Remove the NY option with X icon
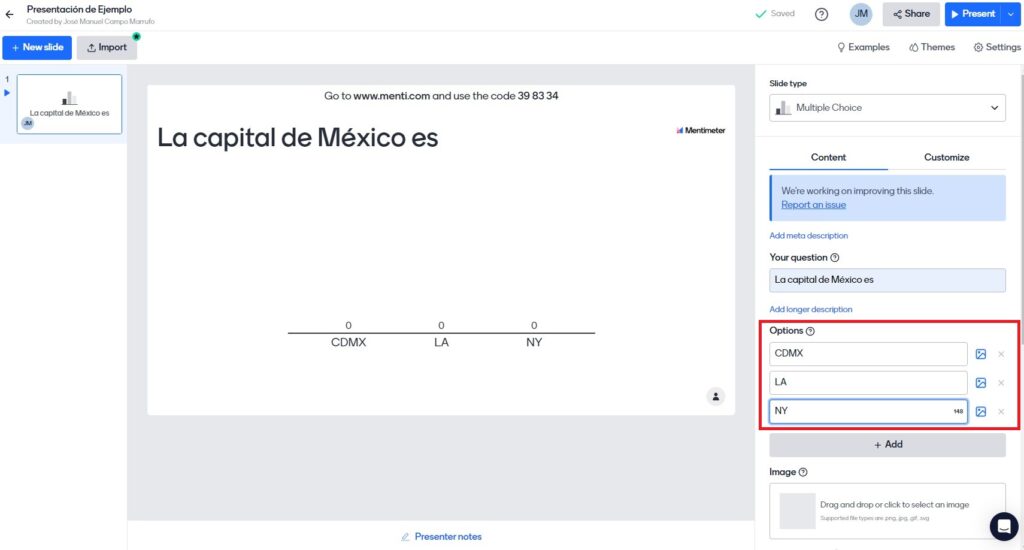This screenshot has width=1024, height=550. (1001, 412)
